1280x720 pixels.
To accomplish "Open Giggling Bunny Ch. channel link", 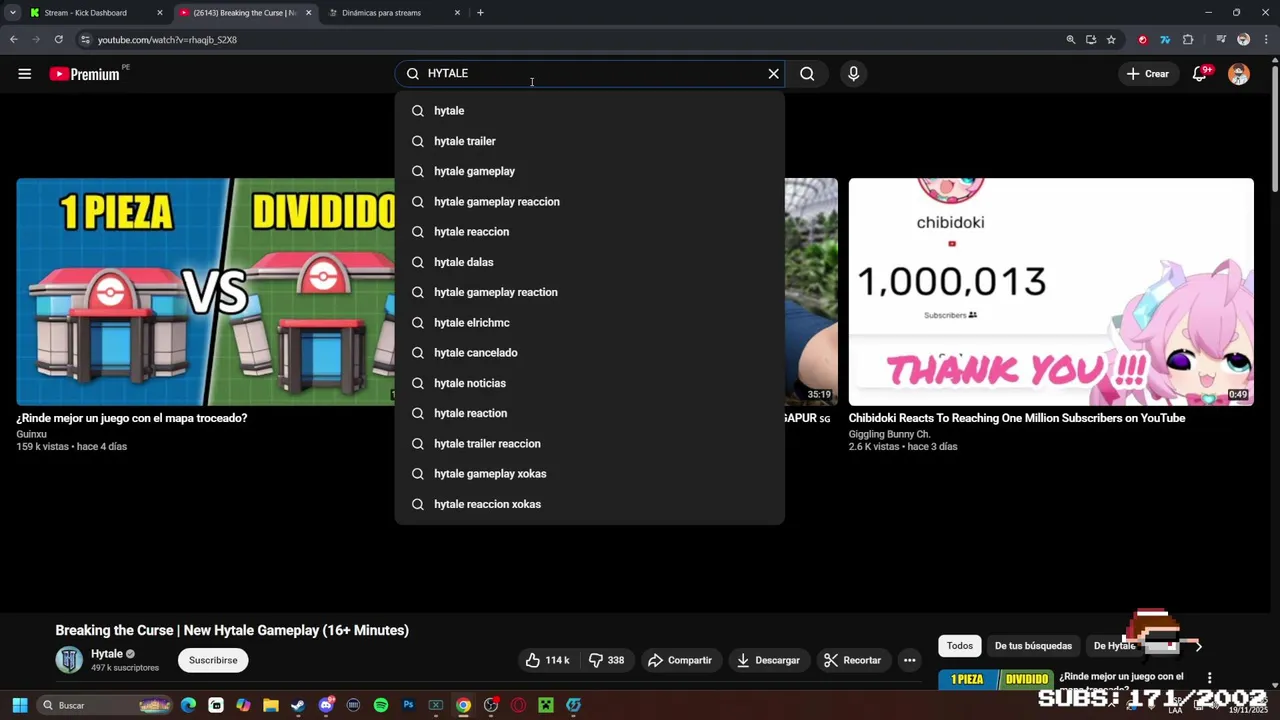I will point(889,435).
